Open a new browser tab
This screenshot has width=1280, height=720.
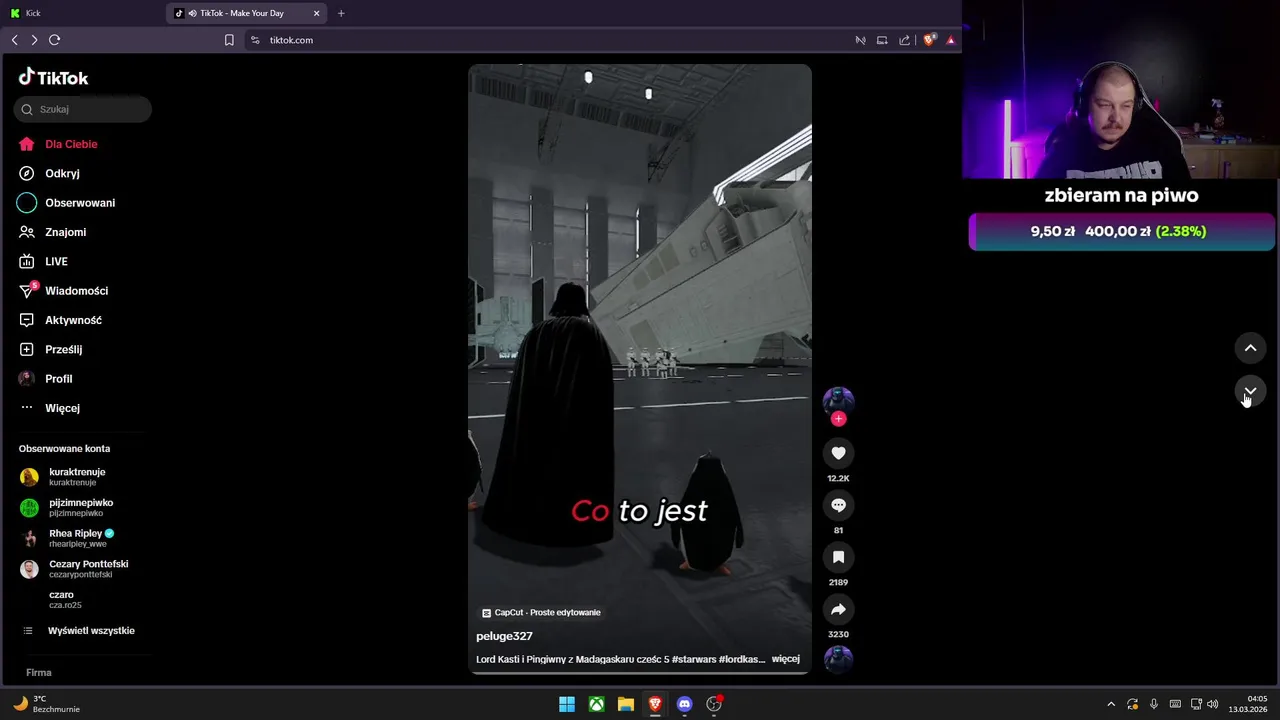[341, 13]
